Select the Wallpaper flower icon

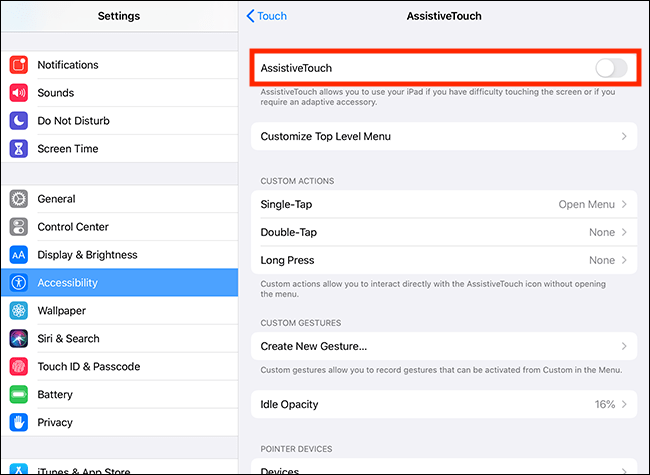coord(19,310)
